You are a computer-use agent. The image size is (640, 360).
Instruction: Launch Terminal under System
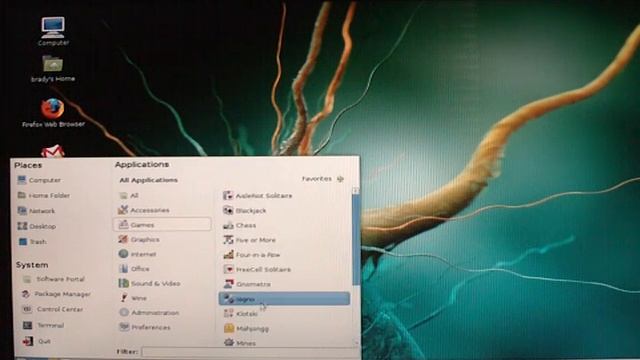(x=43, y=325)
